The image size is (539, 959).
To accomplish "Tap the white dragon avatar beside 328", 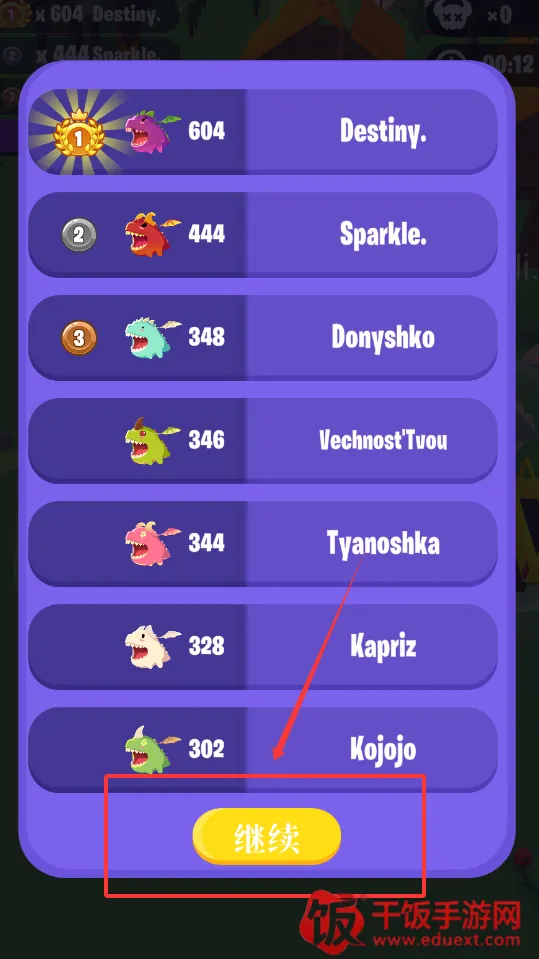I will point(153,646).
